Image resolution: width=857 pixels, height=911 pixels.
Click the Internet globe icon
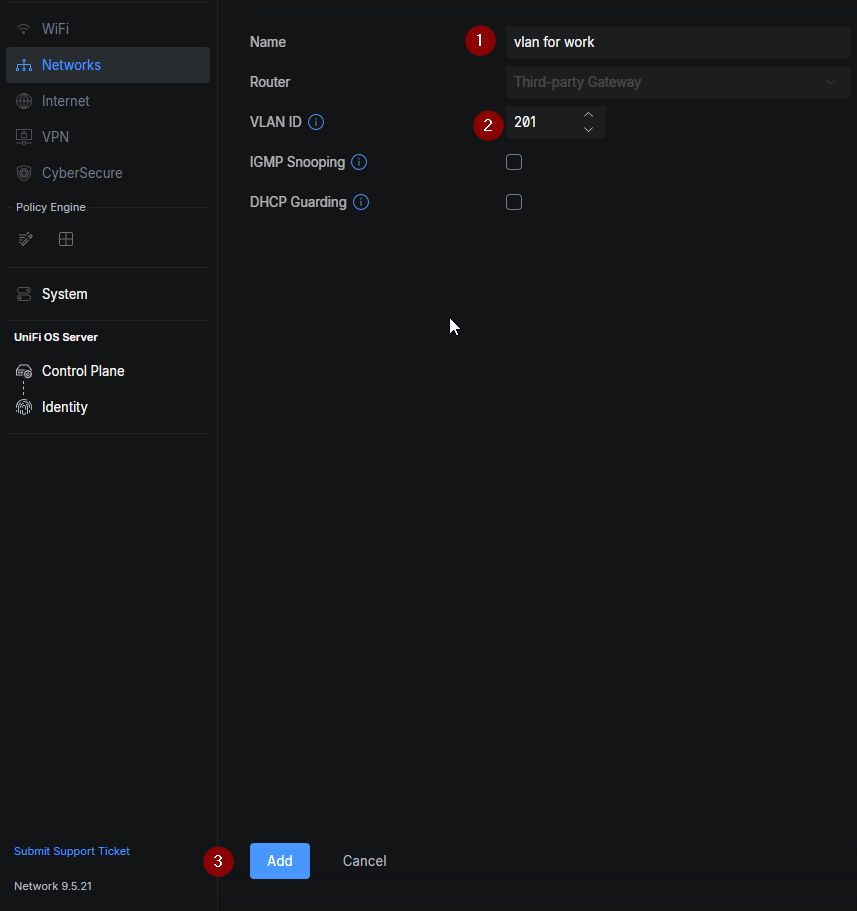coord(24,101)
